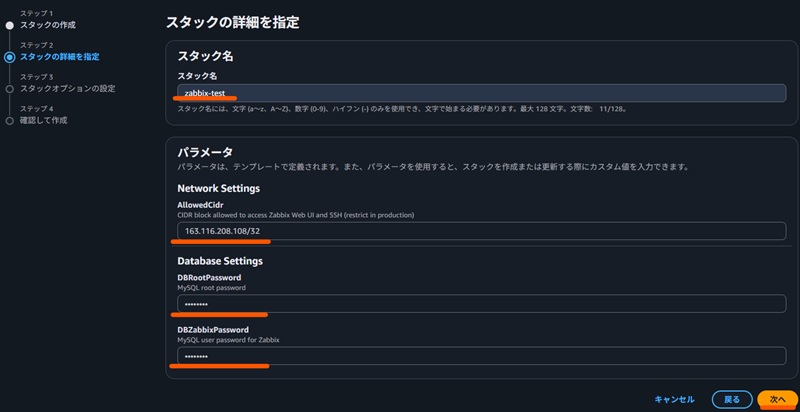This screenshot has width=800, height=412.
Task: Open スタックオプションの設定 step
Action: coord(67,89)
